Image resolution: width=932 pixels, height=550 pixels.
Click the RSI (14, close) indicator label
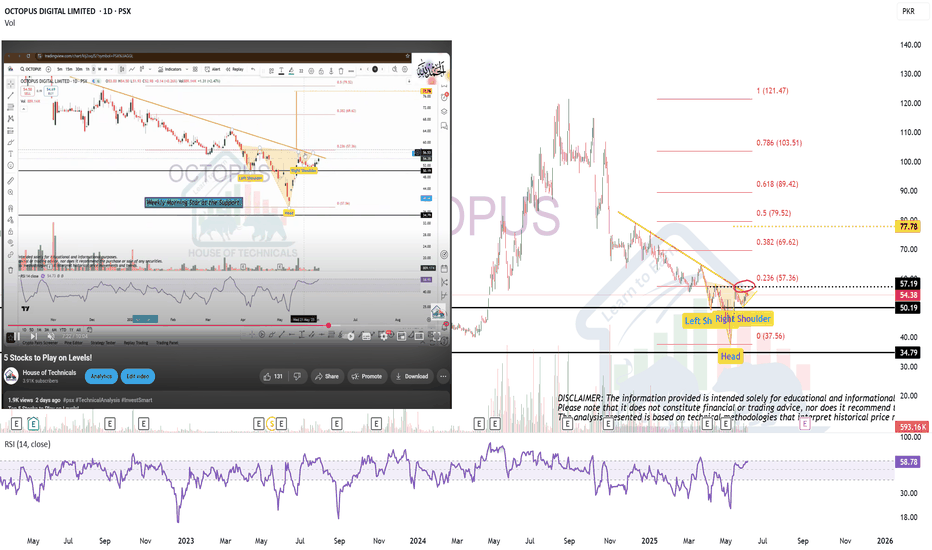click(x=27, y=444)
